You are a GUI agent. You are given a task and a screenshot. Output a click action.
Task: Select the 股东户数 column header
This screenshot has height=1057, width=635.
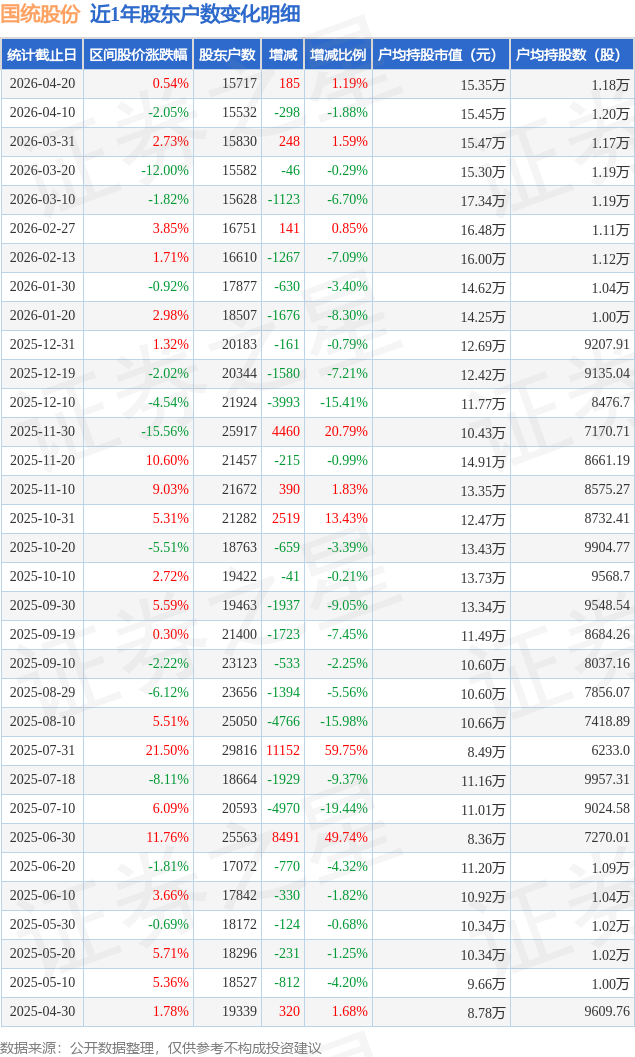point(227,55)
